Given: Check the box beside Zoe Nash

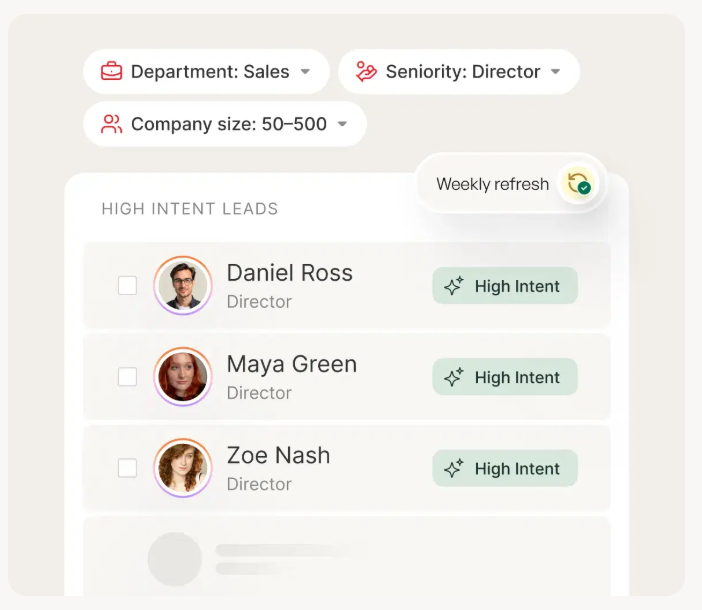Looking at the screenshot, I should (x=128, y=468).
